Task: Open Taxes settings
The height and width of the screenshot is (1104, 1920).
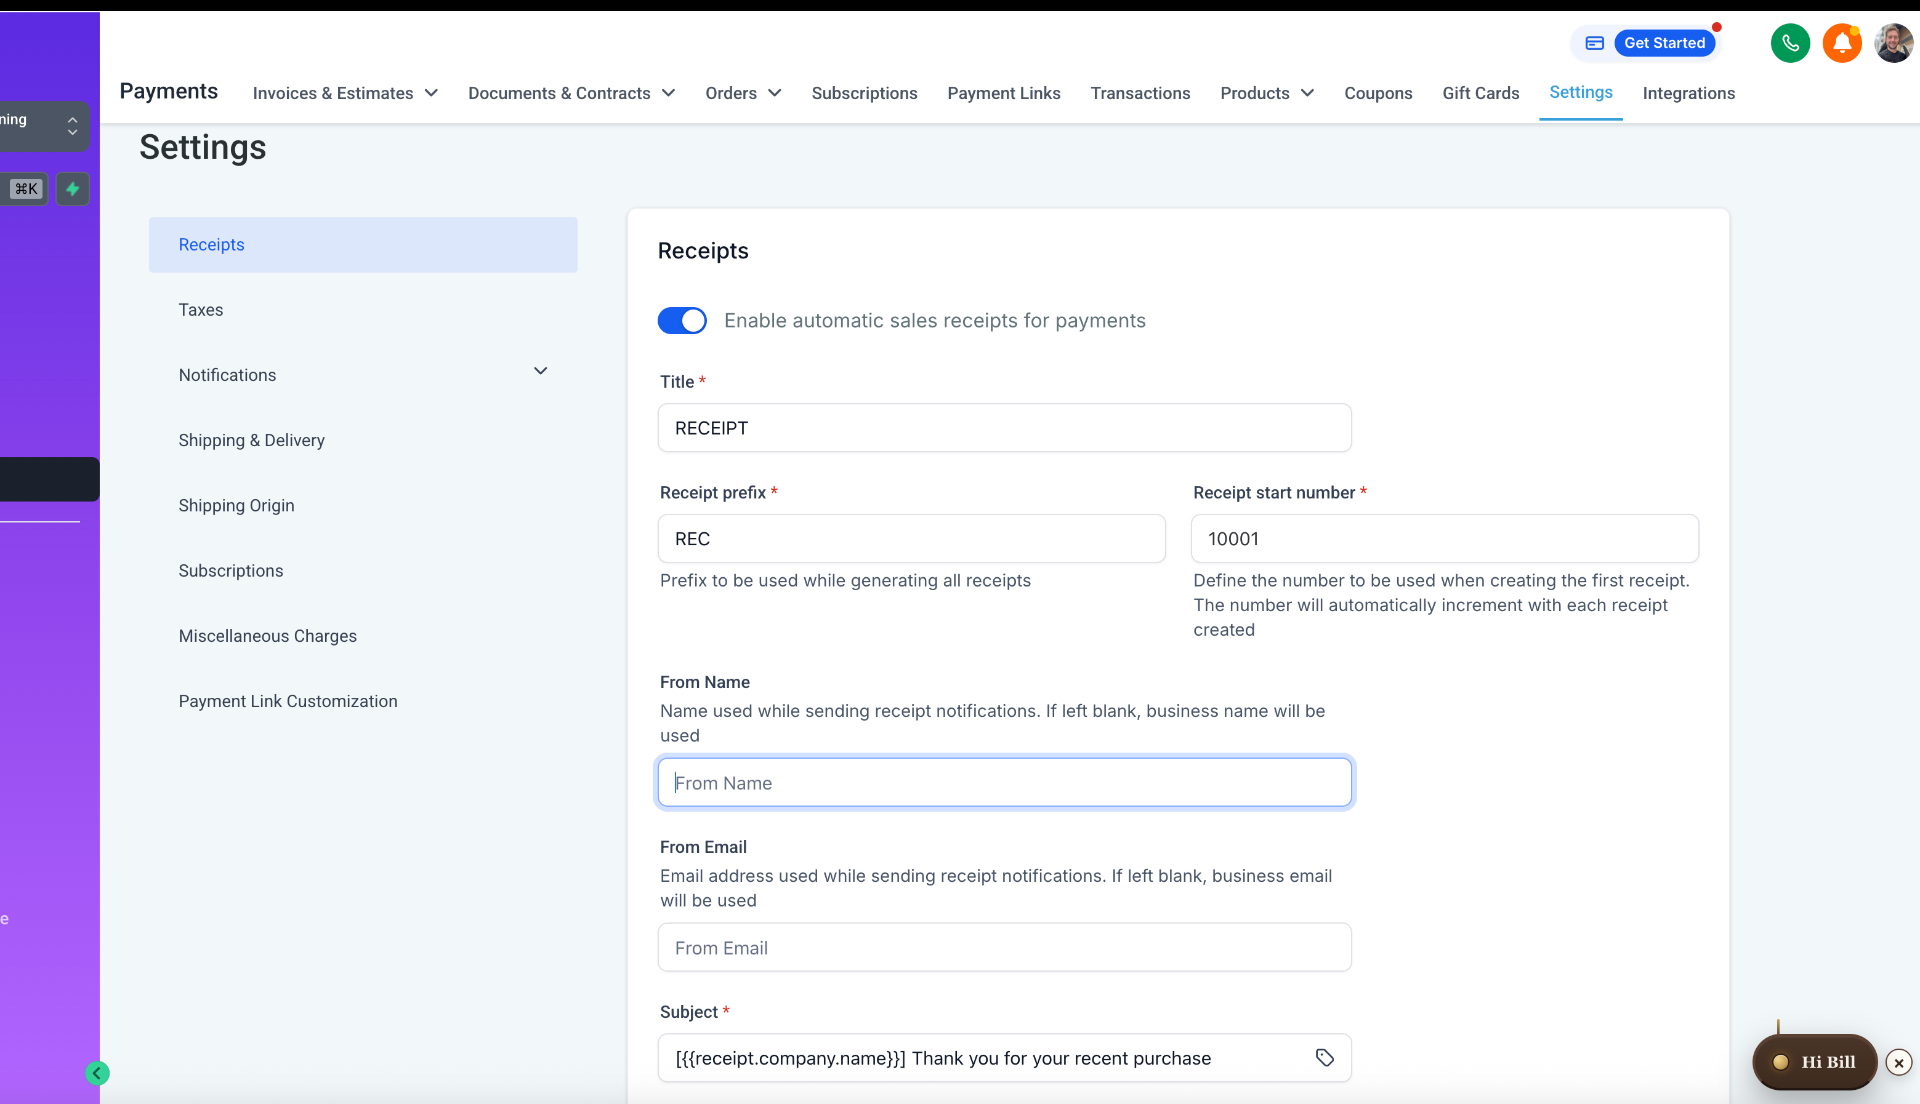Action: point(363,310)
